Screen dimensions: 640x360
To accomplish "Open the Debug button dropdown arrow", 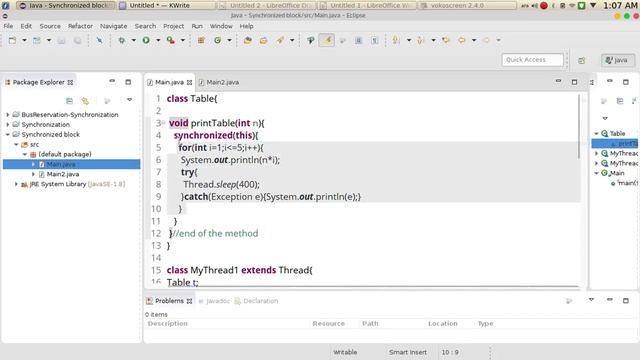I will click(133, 40).
